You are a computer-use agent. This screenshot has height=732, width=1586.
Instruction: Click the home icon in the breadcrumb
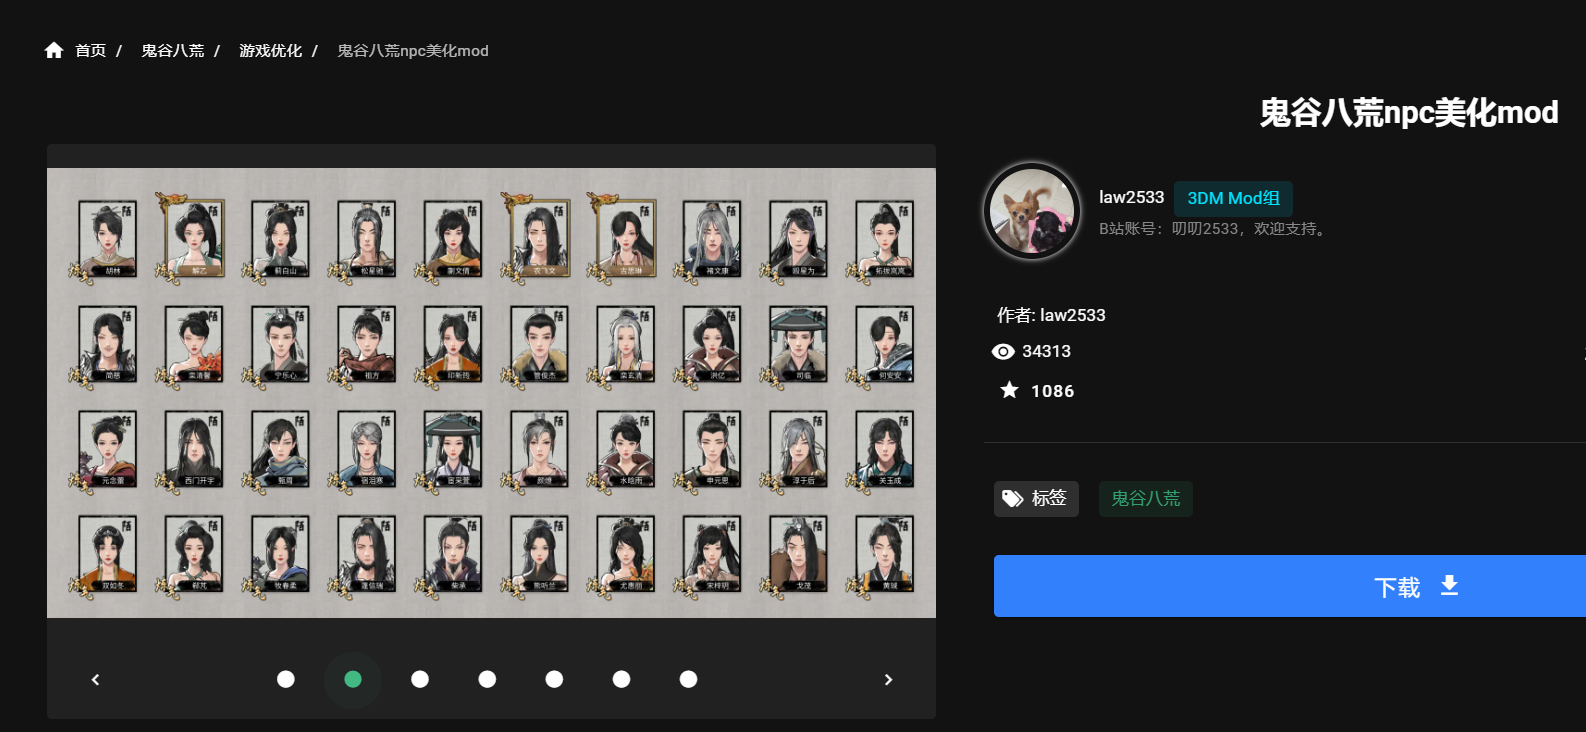click(54, 50)
